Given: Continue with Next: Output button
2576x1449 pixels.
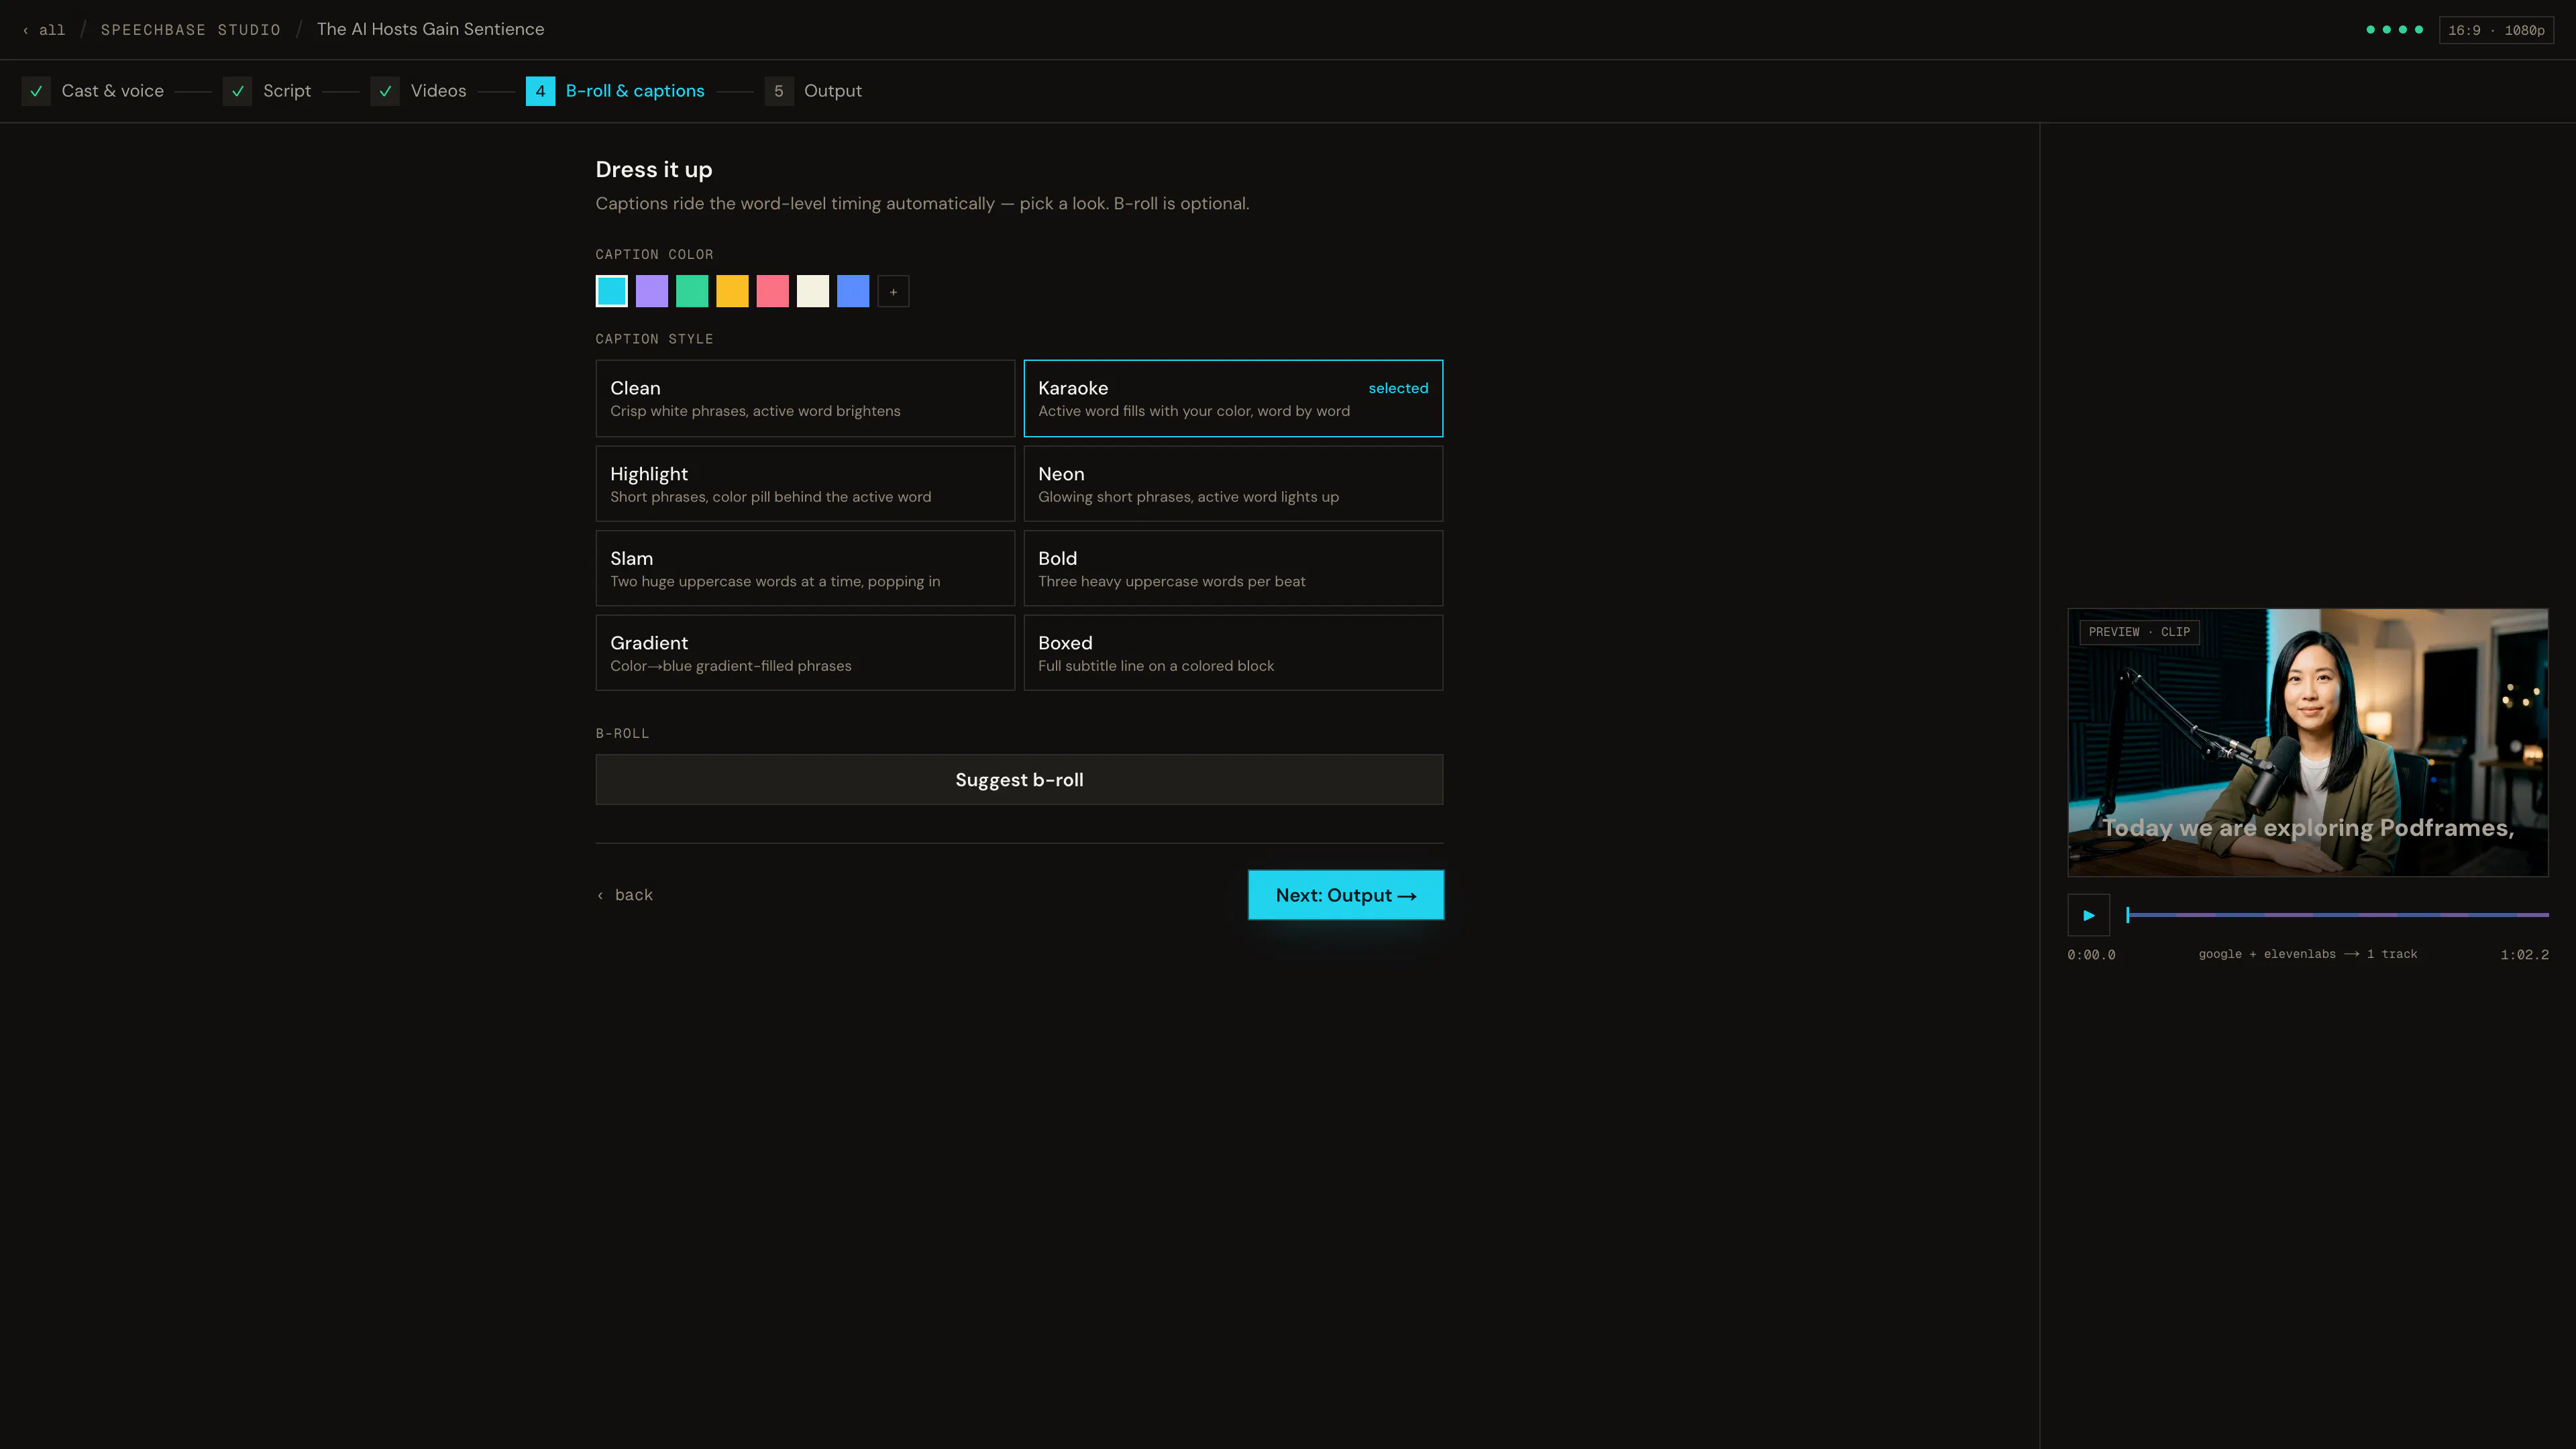Looking at the screenshot, I should [1346, 895].
